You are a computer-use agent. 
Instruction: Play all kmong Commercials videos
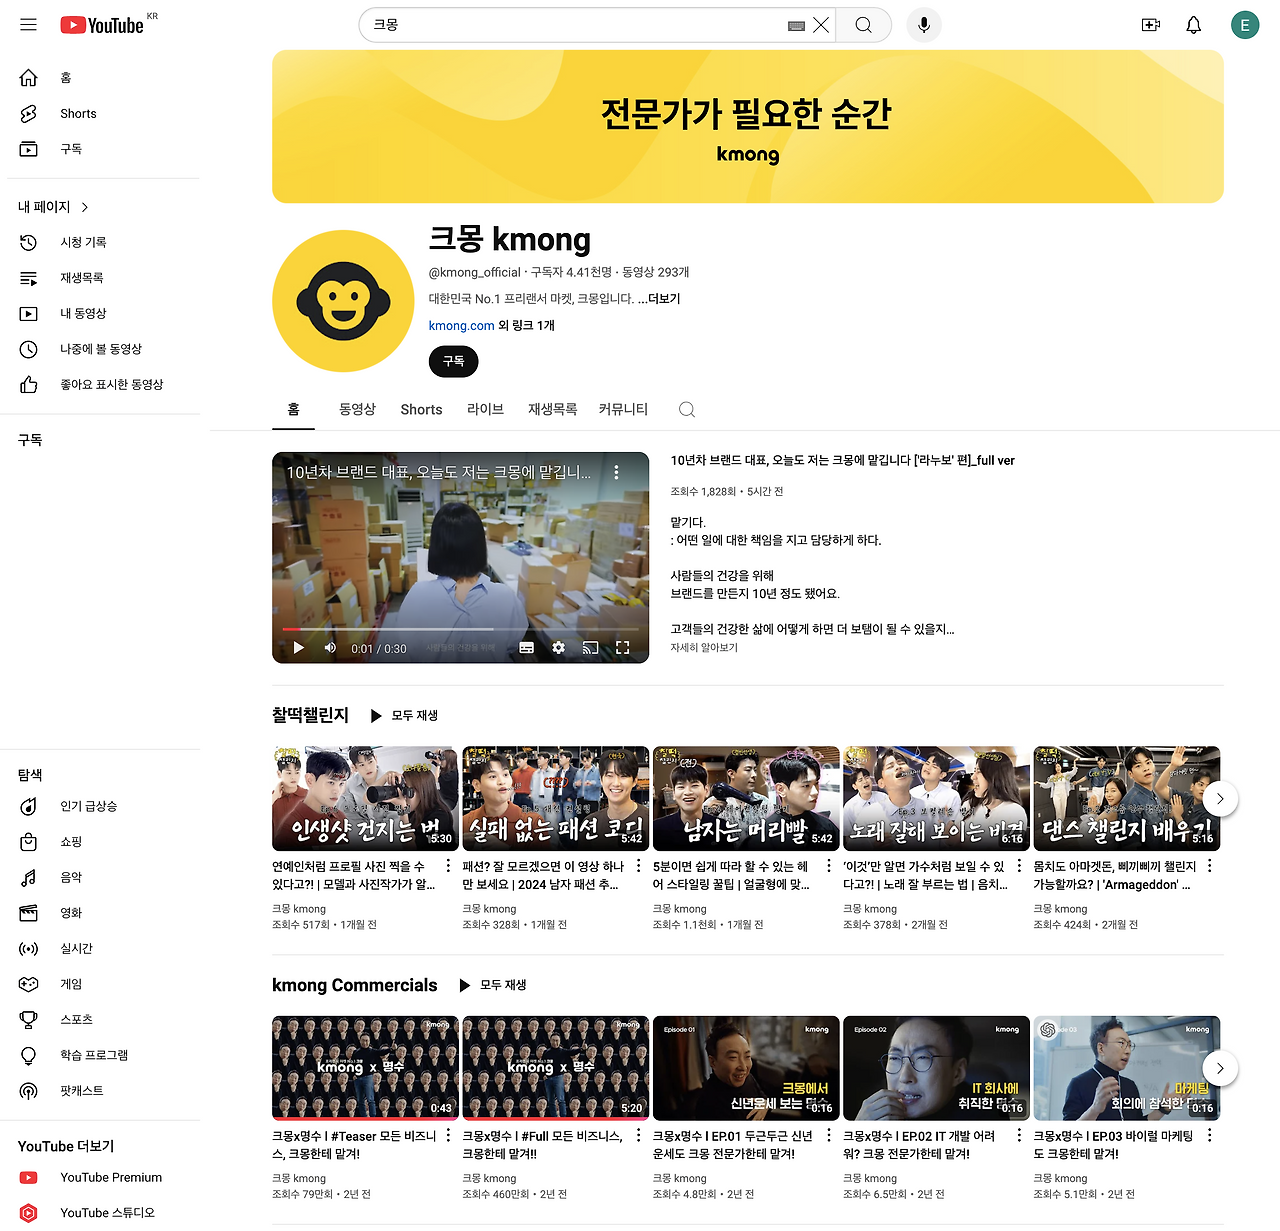click(493, 986)
